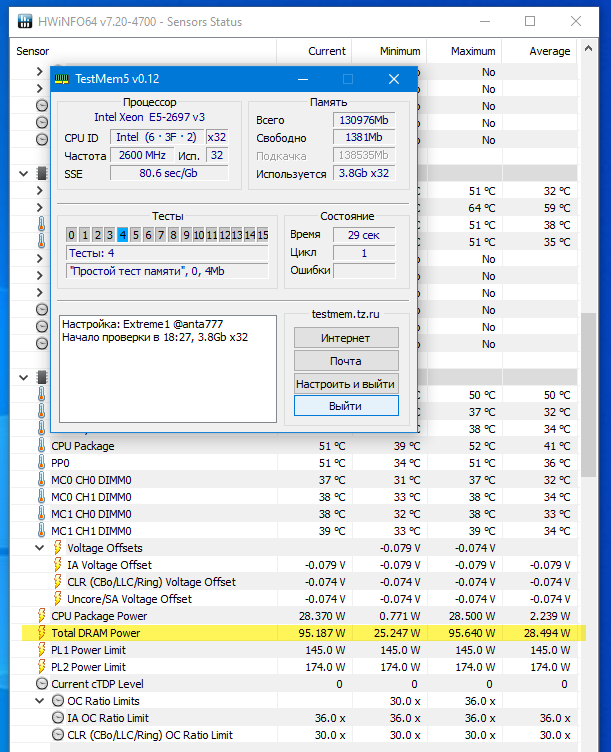This screenshot has width=611, height=752.
Task: Click the Всего memory value 130976Mb
Action: pyautogui.click(x=364, y=120)
